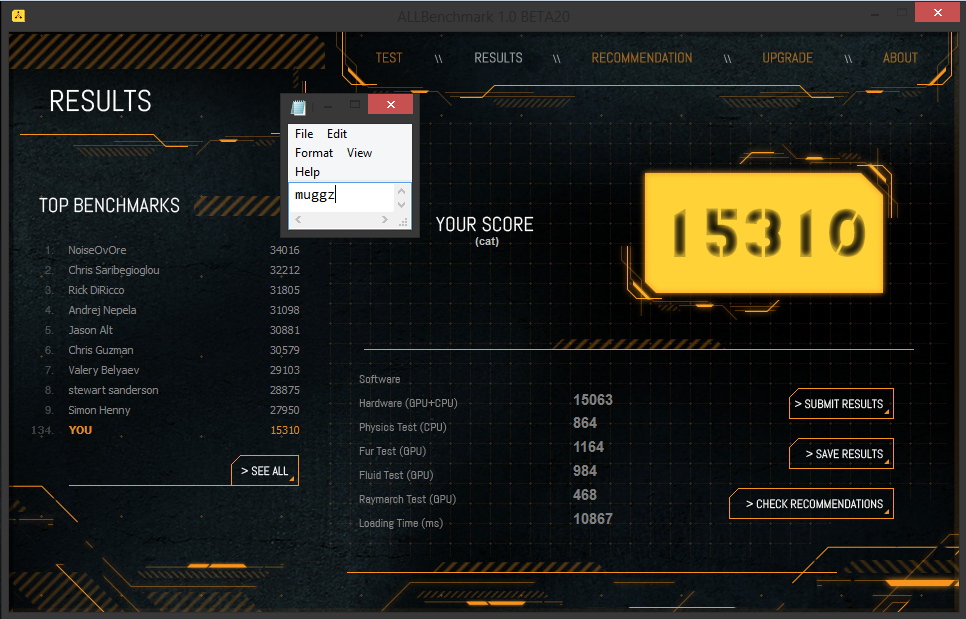This screenshot has height=619, width=966.
Task: Open Notepad's Help menu
Action: tap(307, 172)
